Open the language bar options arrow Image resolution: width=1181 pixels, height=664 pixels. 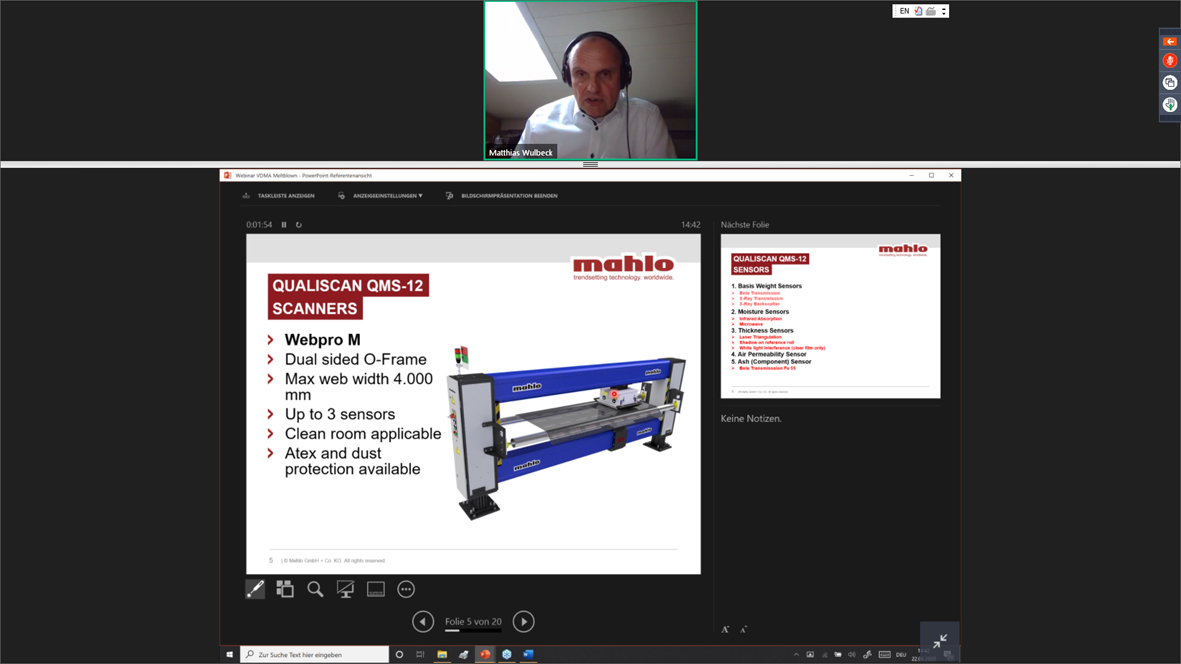click(944, 11)
